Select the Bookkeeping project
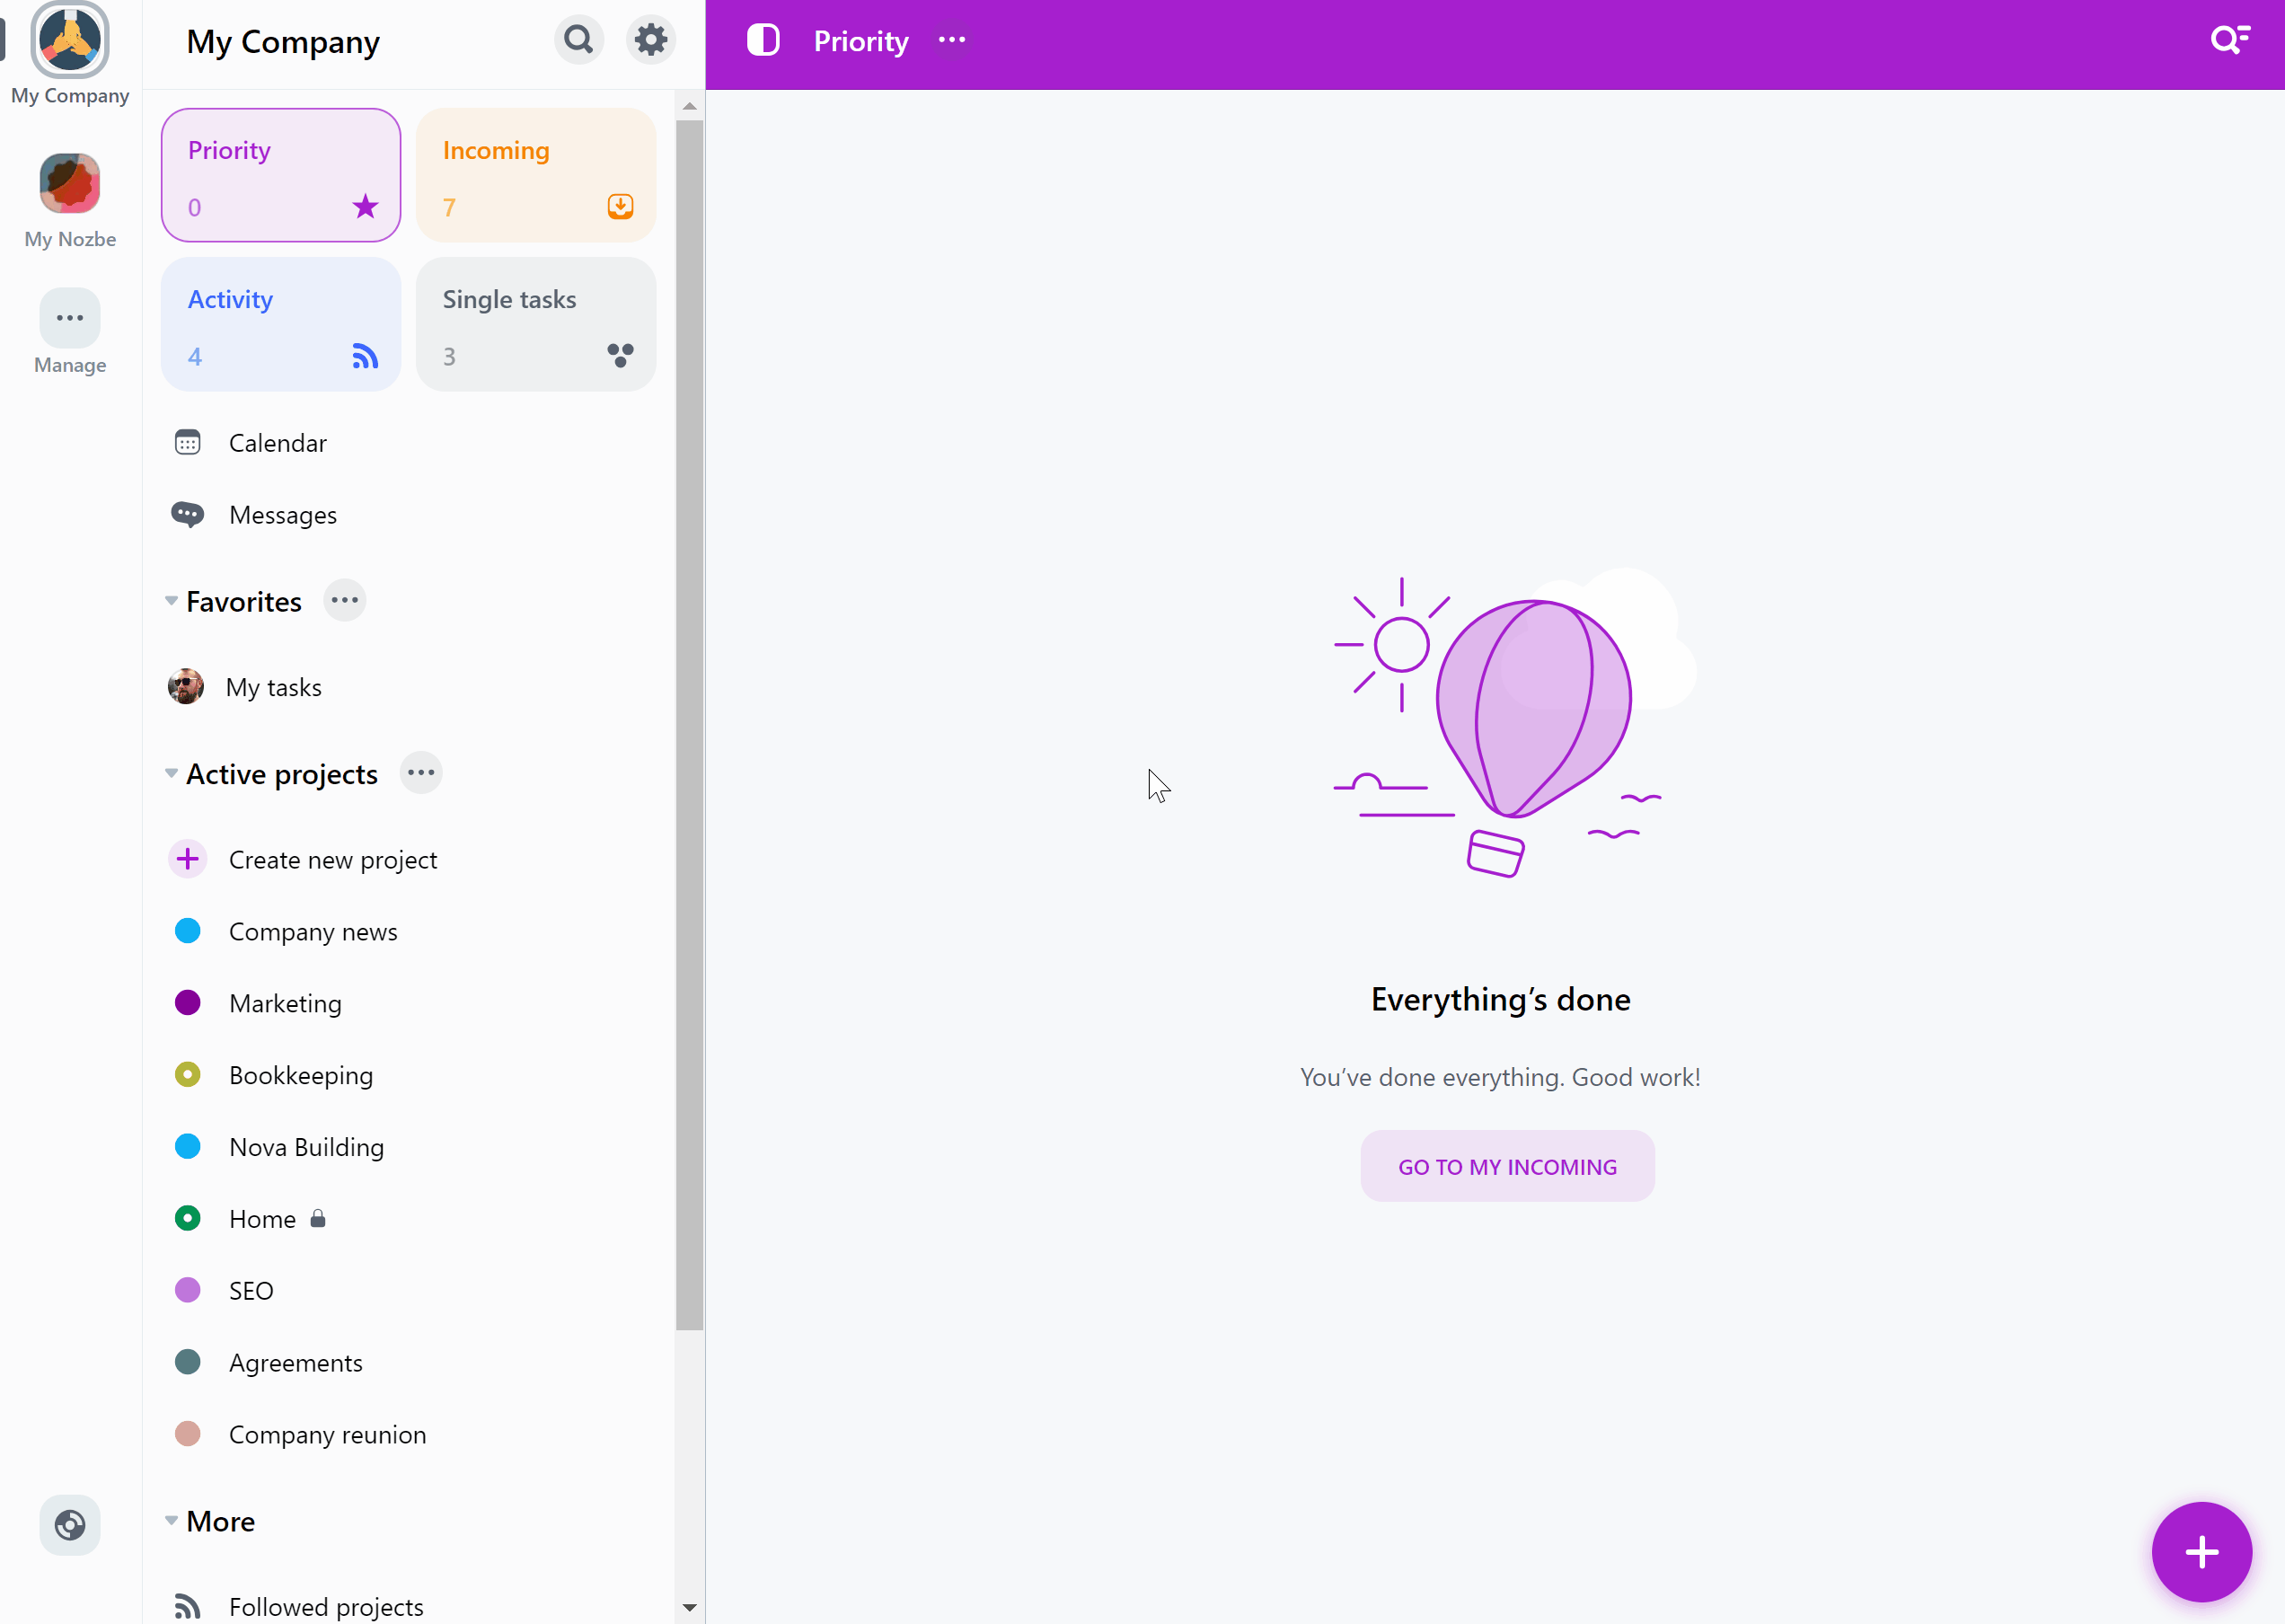The height and width of the screenshot is (1624, 2285). point(301,1074)
